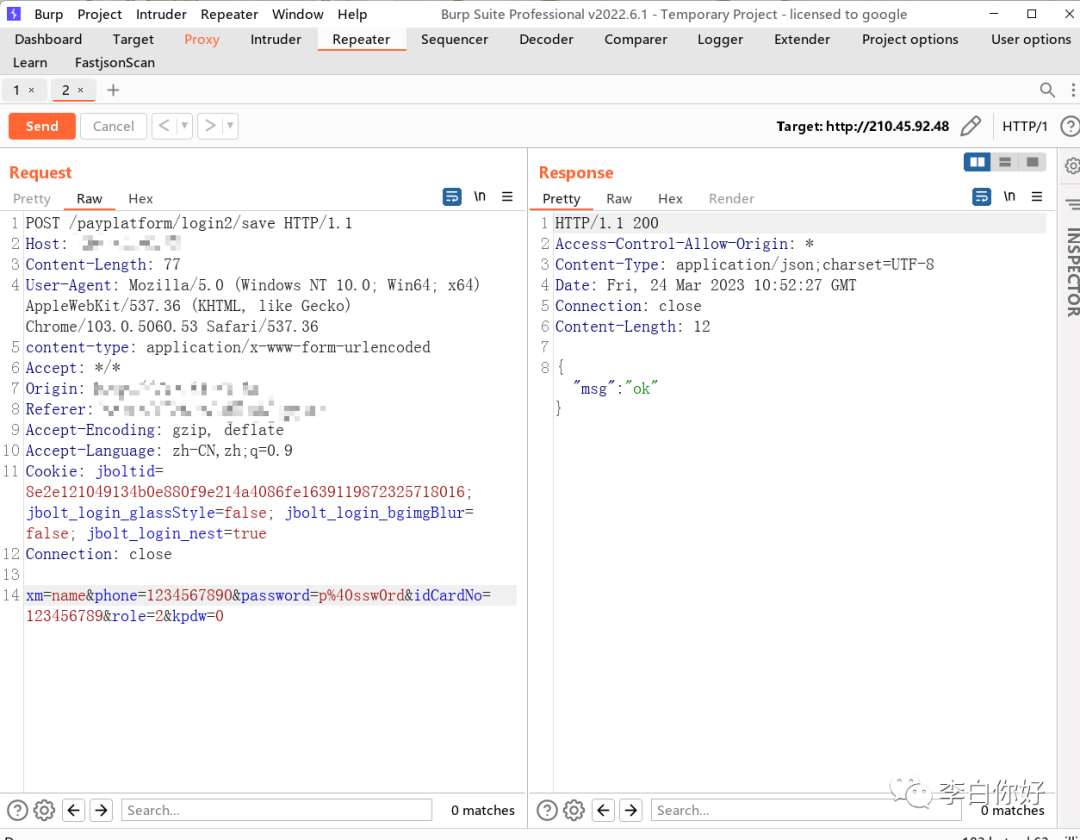Switch to the Decoder tab

point(546,39)
